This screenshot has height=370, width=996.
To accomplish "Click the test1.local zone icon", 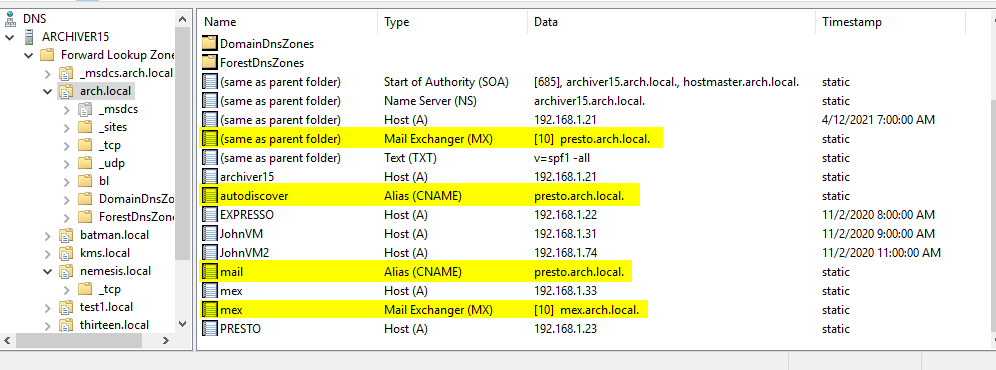I will tap(67, 307).
